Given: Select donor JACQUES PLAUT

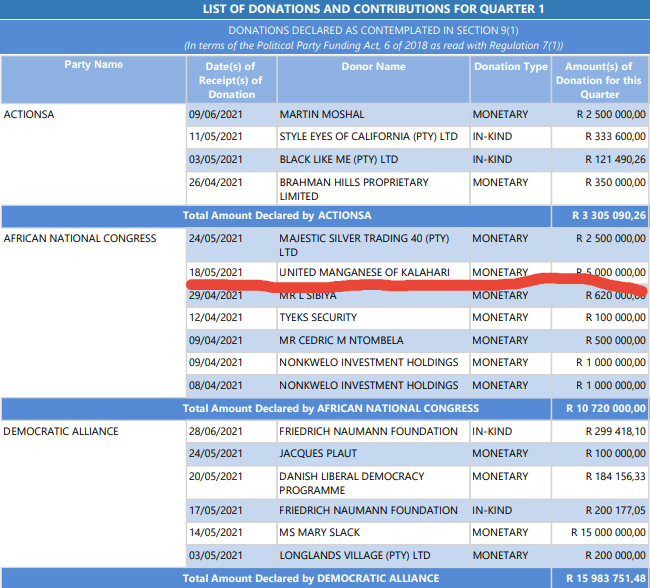Looking at the screenshot, I should click(318, 453).
